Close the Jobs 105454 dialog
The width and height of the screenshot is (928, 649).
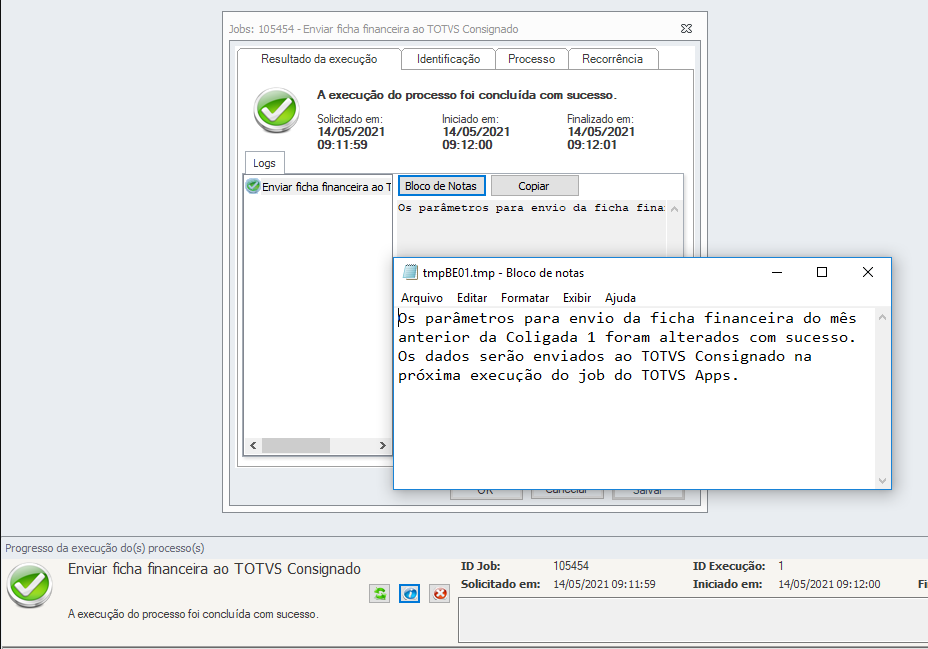686,28
